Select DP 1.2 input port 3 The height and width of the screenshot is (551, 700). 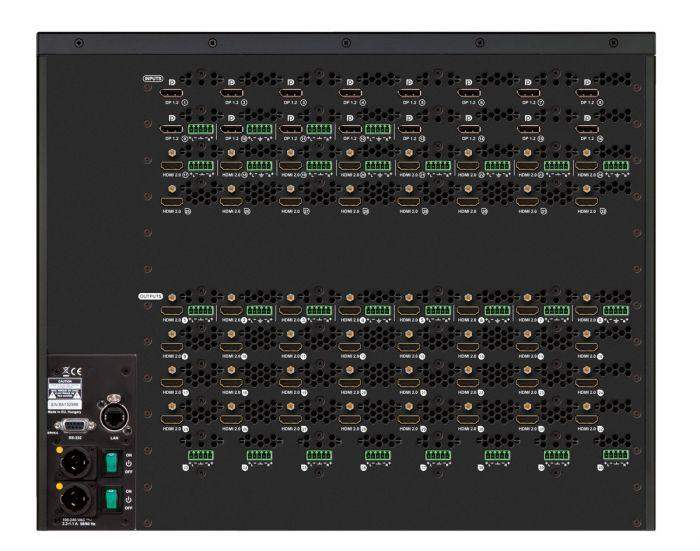(x=291, y=93)
